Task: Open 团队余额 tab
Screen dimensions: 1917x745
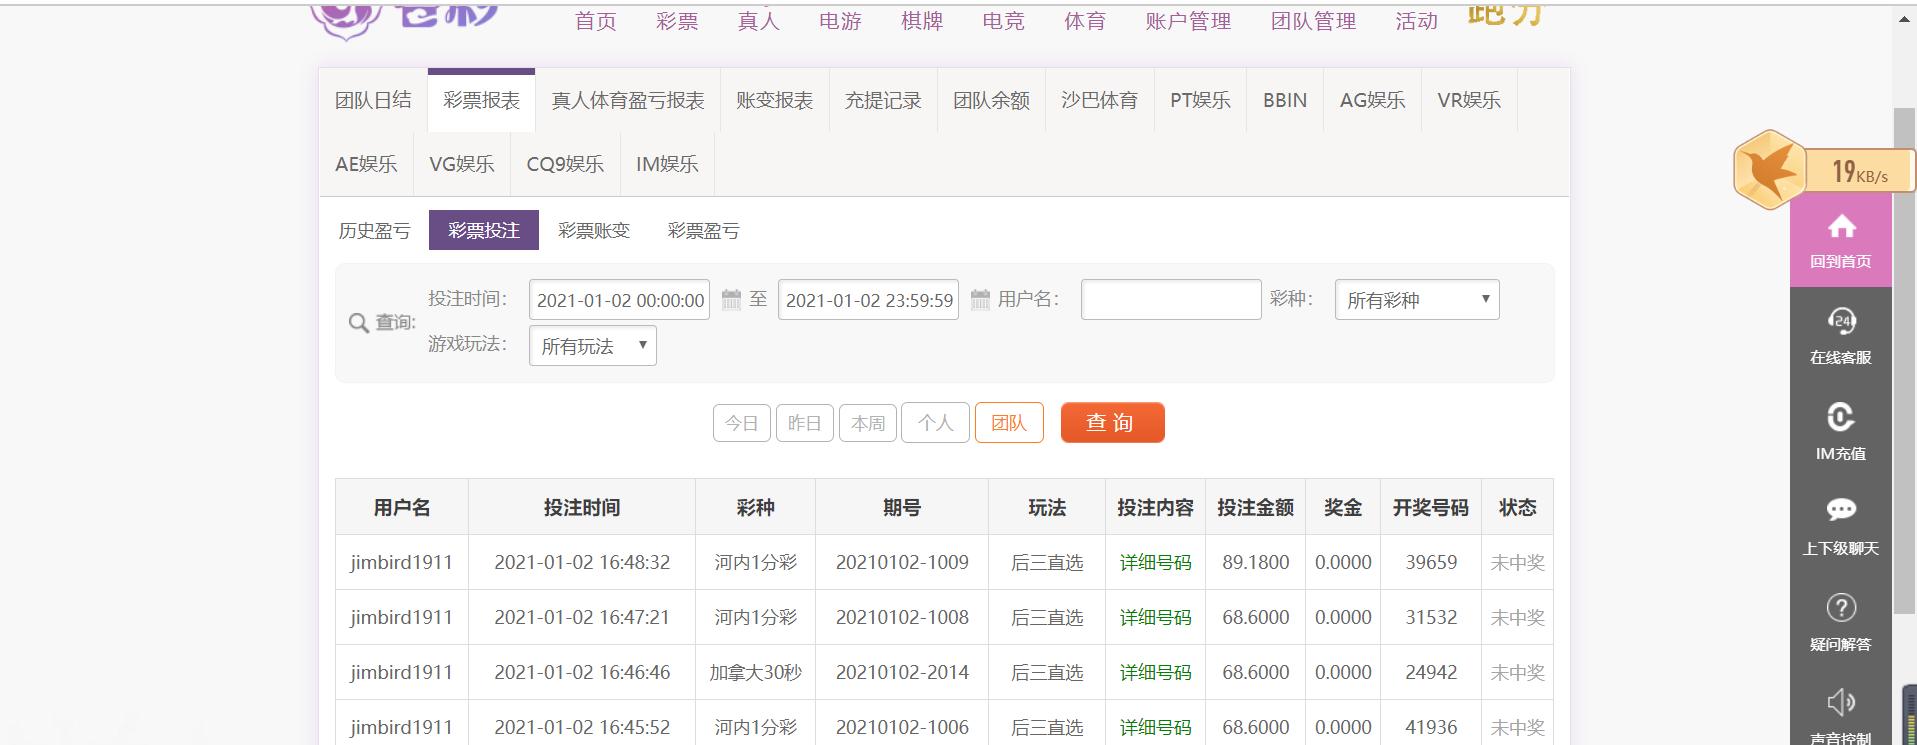Action: (x=991, y=100)
